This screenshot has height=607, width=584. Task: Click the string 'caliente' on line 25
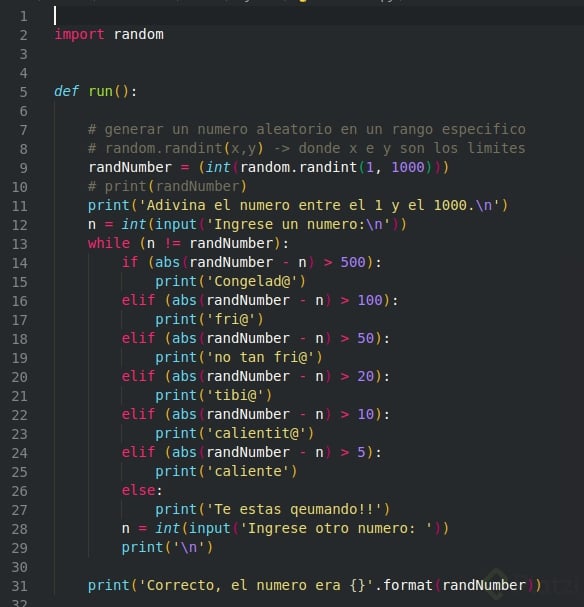click(x=248, y=471)
